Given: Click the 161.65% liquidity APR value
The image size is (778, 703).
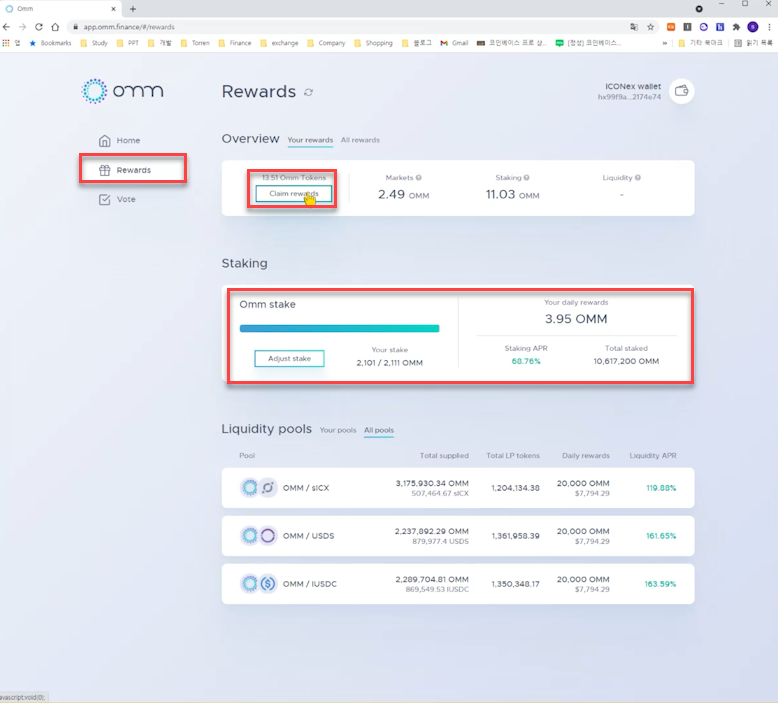Looking at the screenshot, I should (661, 536).
